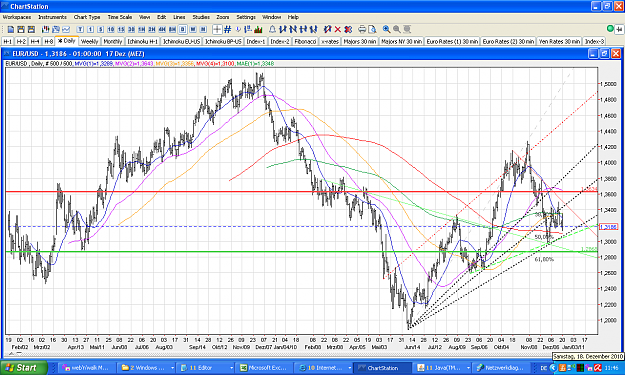The width and height of the screenshot is (625, 375).
Task: Click the alert bell icon
Action: [x=272, y=29]
